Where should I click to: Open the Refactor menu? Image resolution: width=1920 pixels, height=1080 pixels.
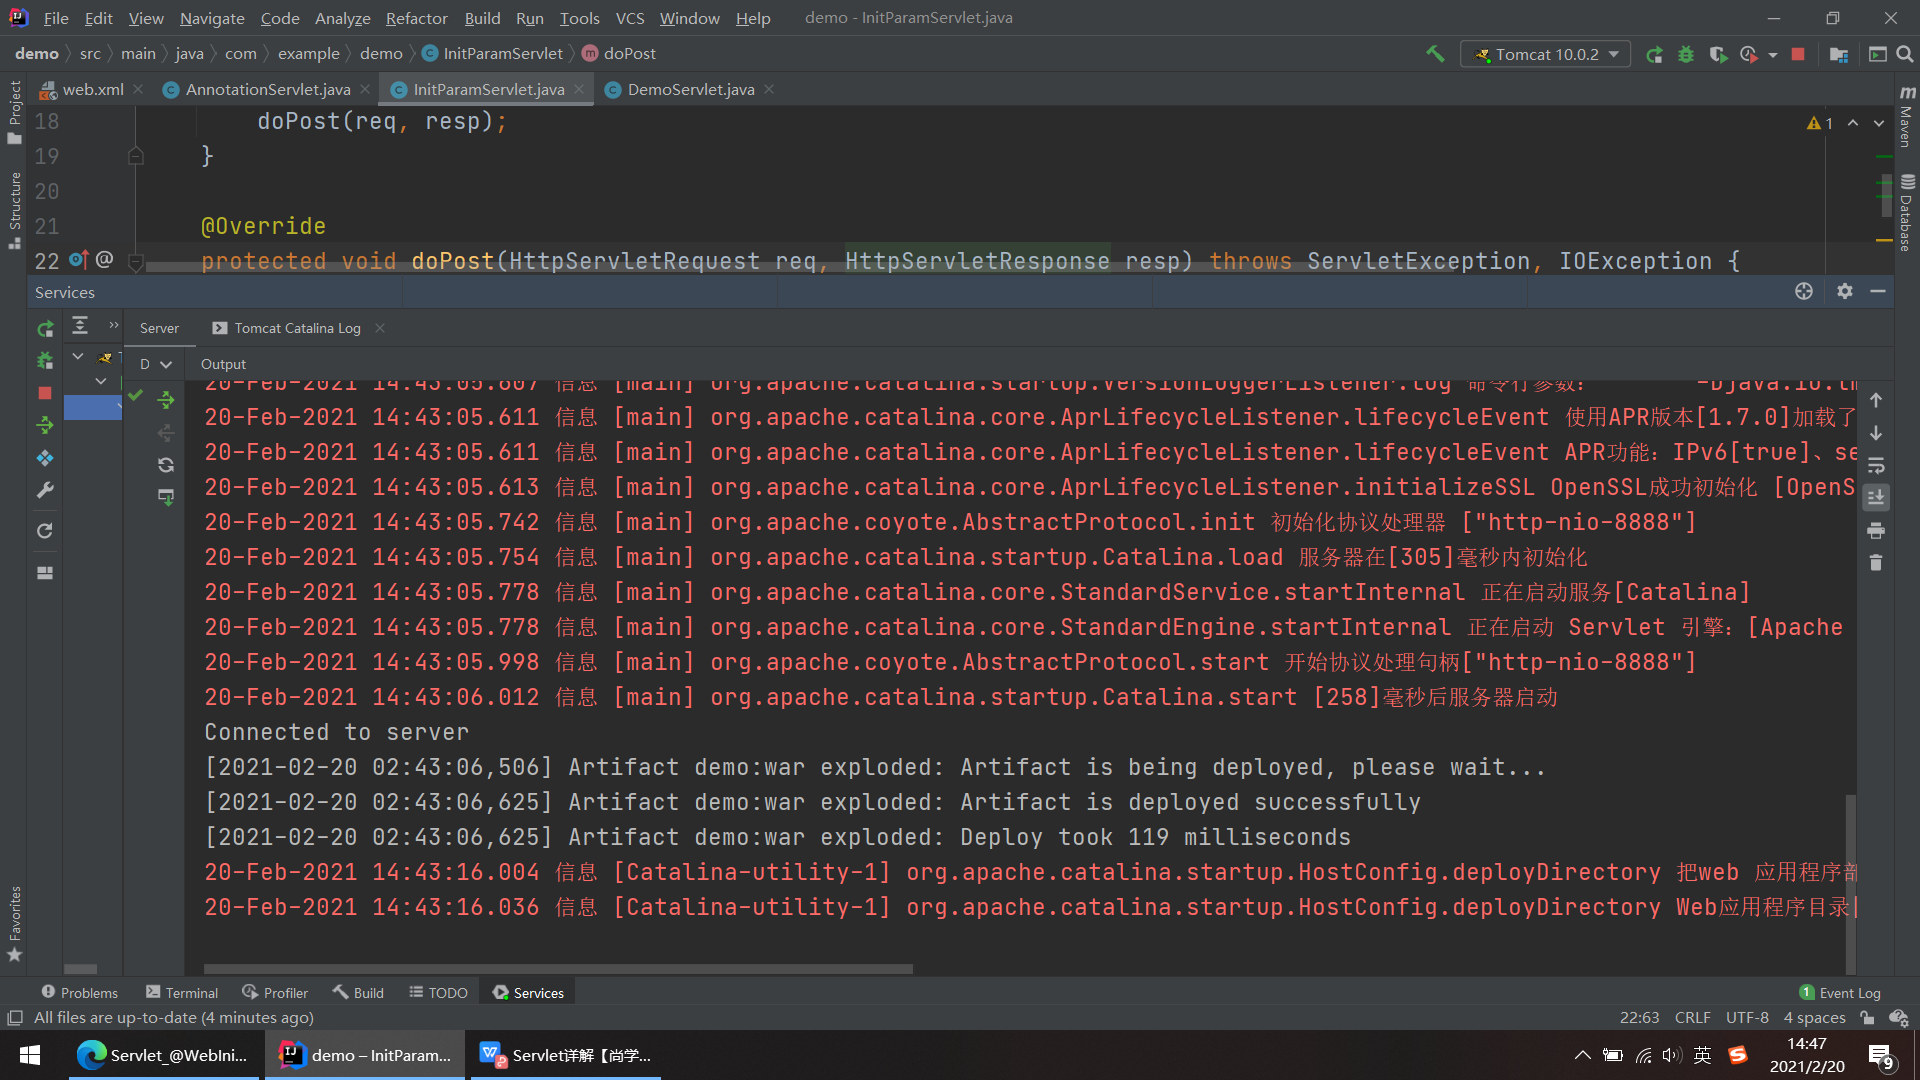coord(416,18)
